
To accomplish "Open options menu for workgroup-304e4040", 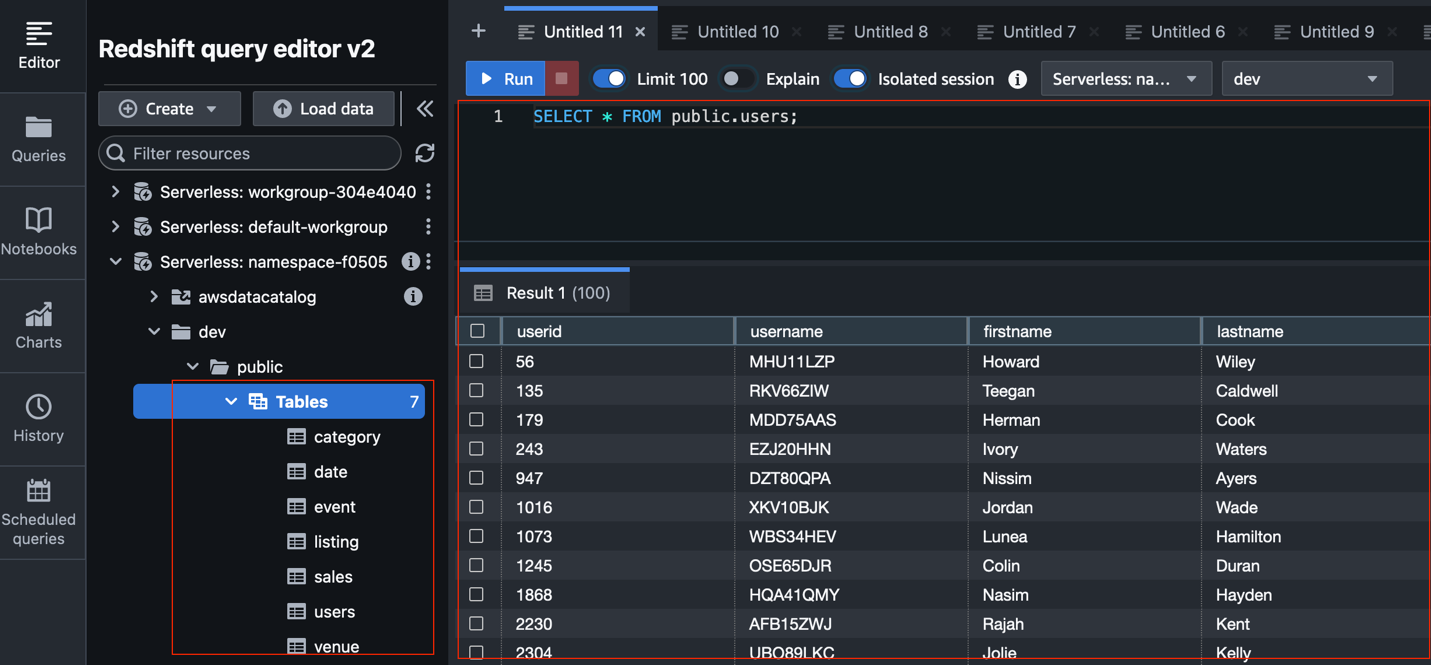I will 429,191.
